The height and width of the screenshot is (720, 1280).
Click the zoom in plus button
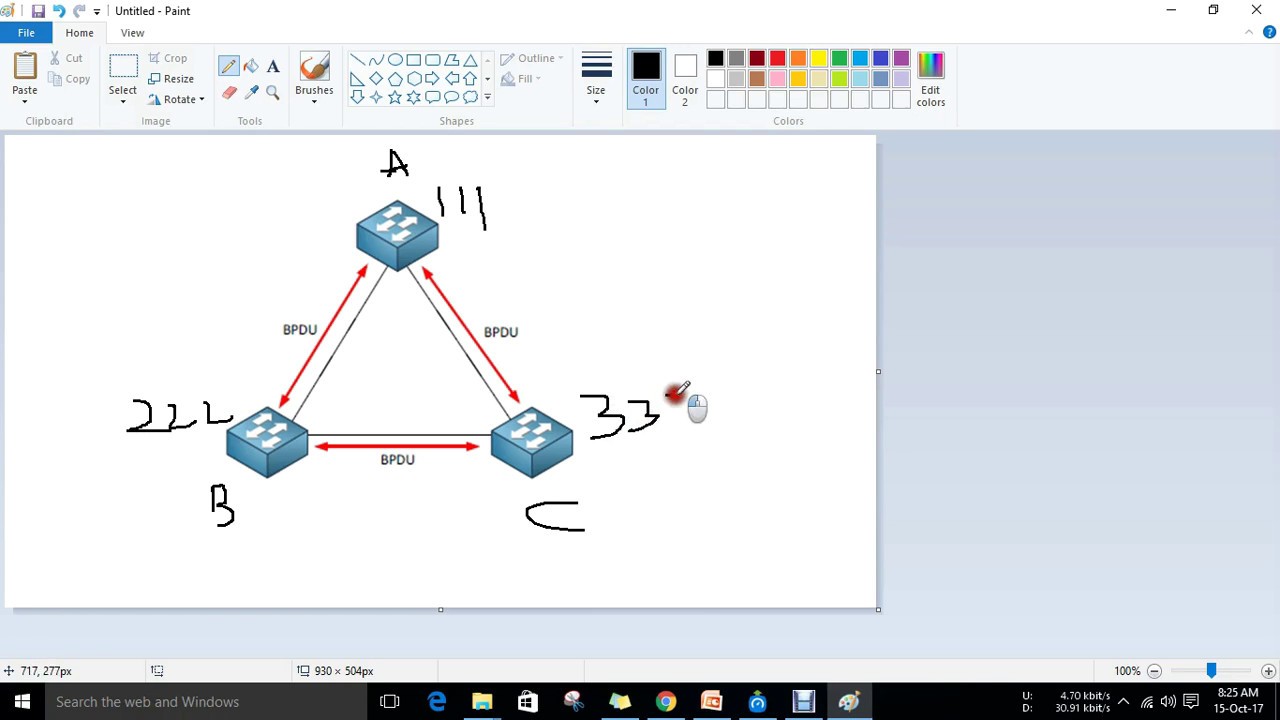point(1268,671)
